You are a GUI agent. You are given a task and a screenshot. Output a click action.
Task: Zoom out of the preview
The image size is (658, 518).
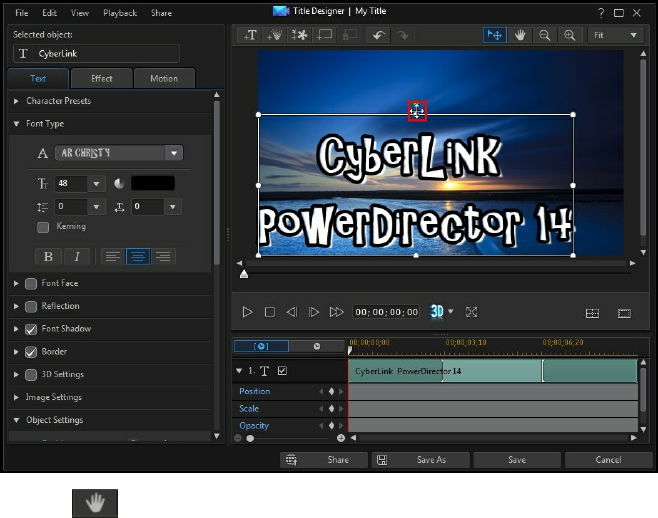[544, 35]
